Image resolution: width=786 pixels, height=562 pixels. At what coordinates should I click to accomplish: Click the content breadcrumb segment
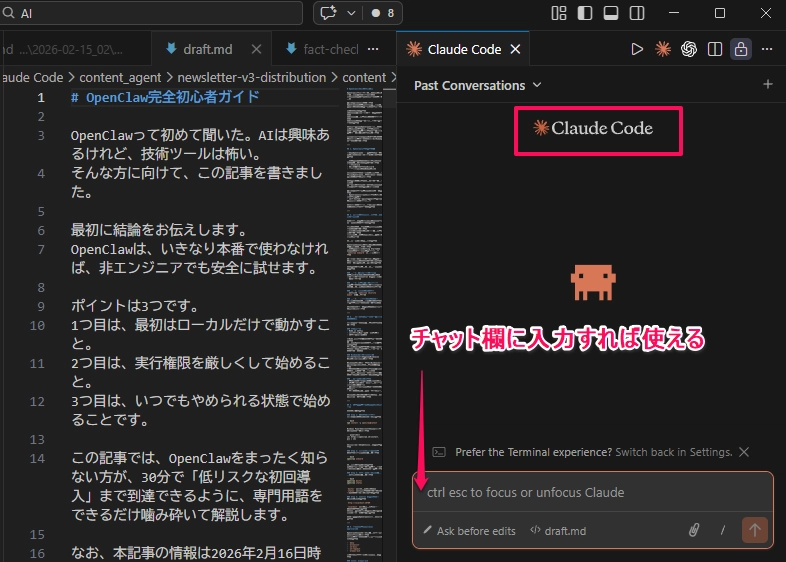click(364, 78)
